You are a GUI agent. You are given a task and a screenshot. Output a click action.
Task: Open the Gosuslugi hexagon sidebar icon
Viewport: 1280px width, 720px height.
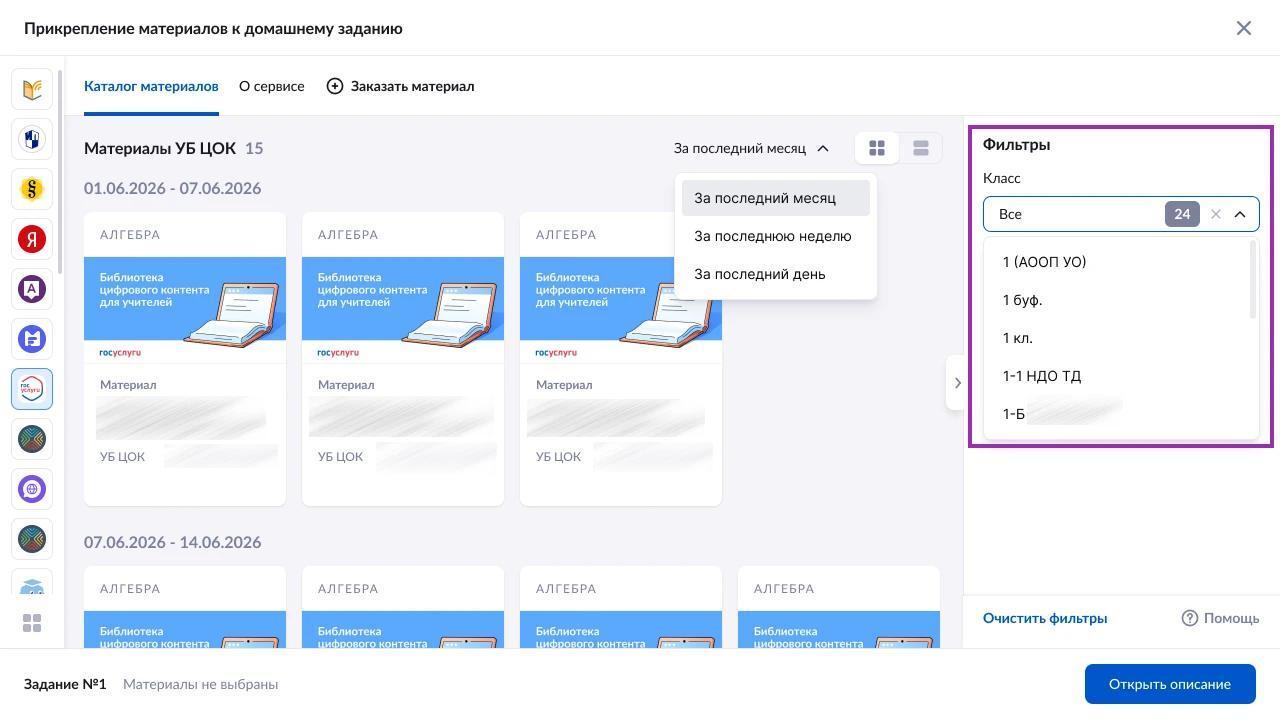click(x=32, y=389)
